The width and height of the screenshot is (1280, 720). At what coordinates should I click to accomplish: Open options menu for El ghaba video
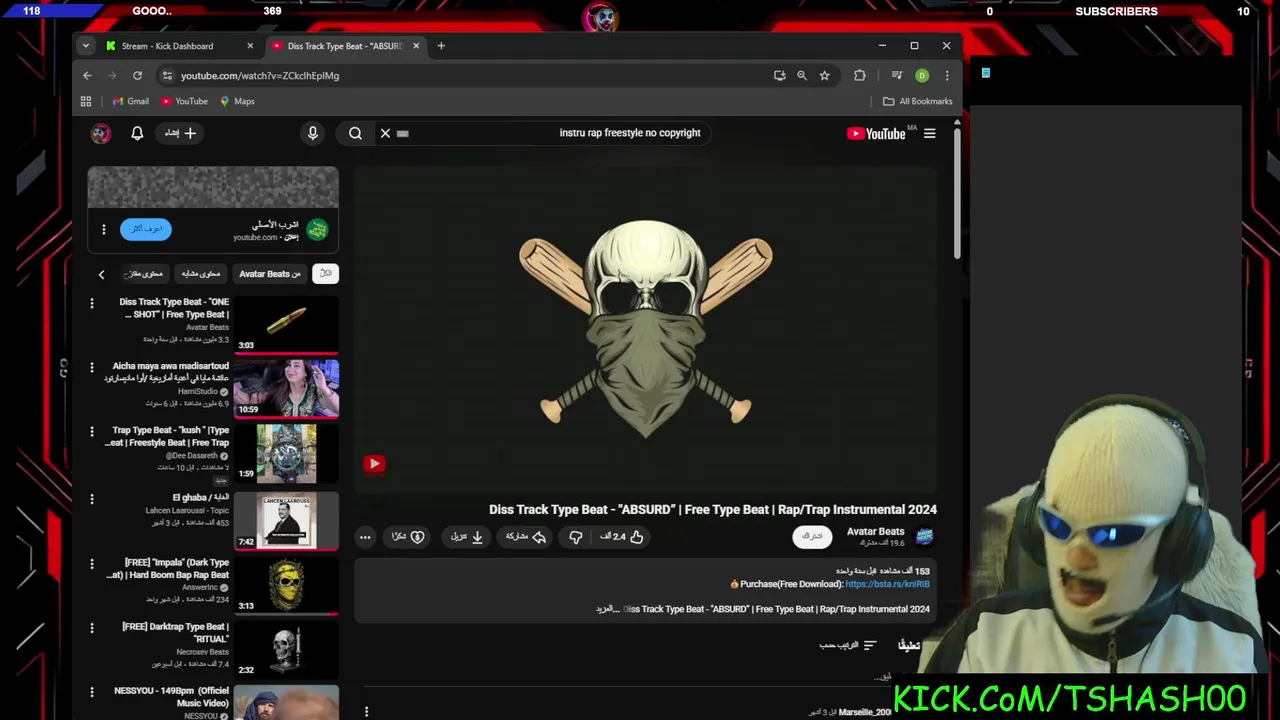92,498
